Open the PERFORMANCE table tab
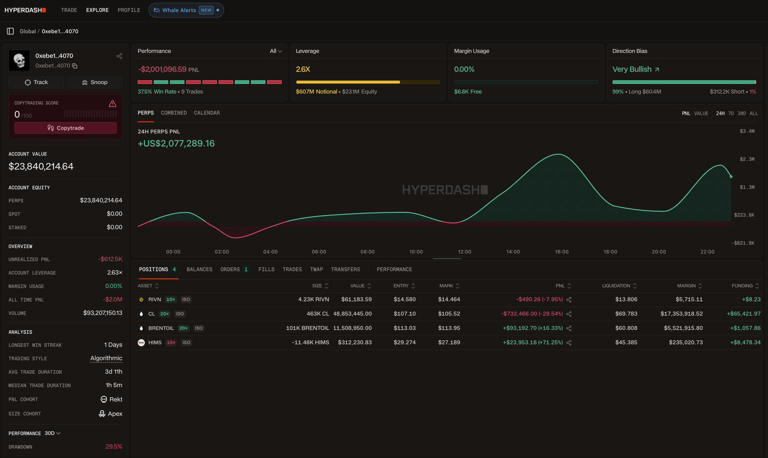Image resolution: width=768 pixels, height=458 pixels. click(394, 269)
